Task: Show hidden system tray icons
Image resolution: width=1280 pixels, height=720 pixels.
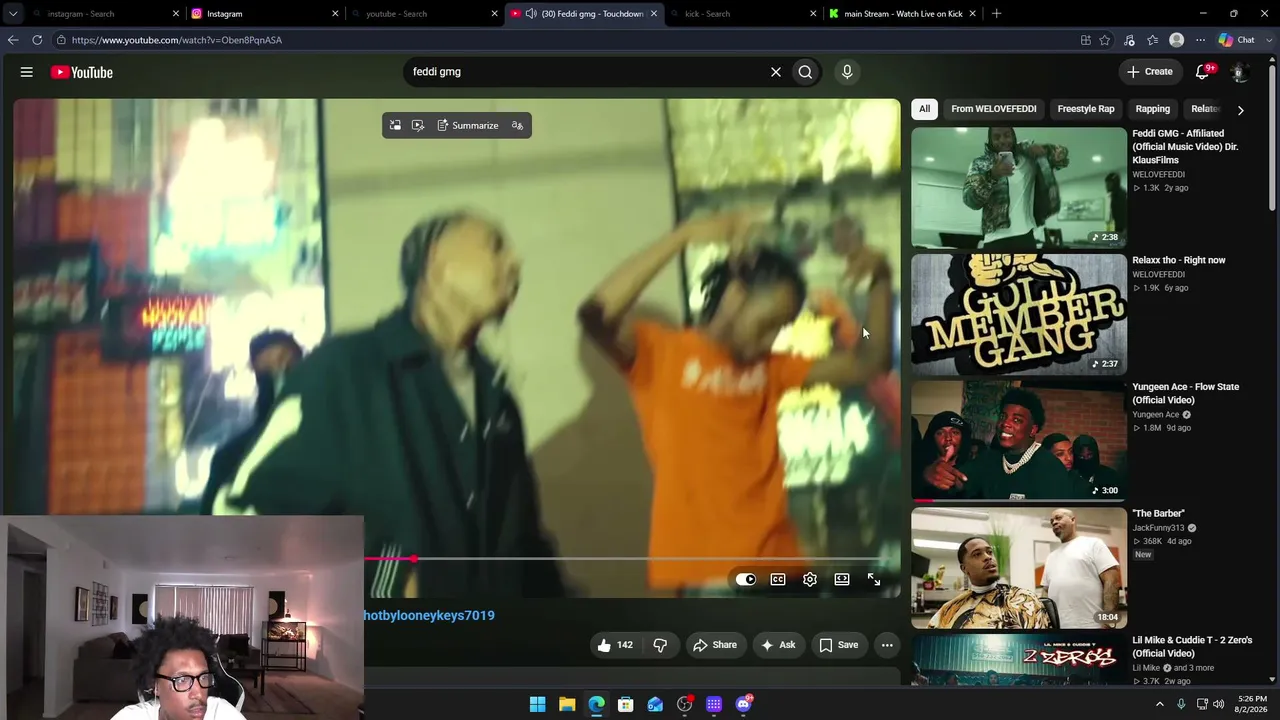Action: pos(1160,704)
